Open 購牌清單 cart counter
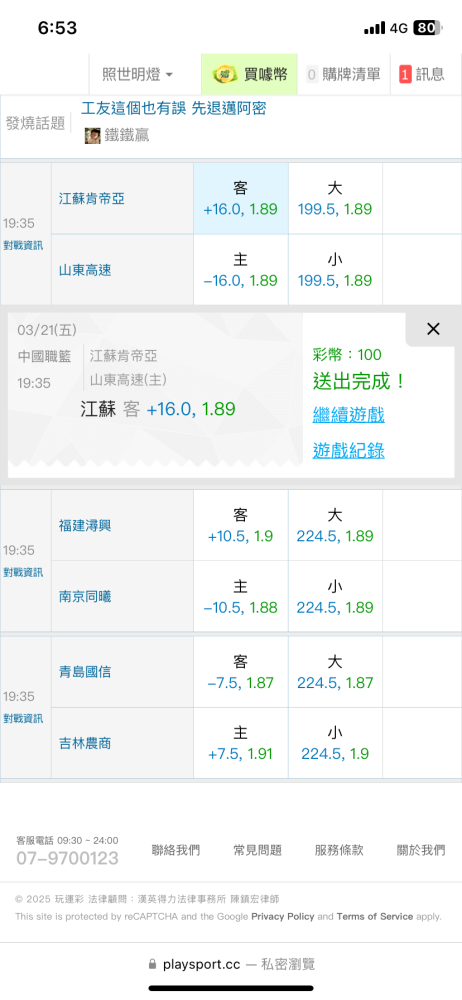Image resolution: width=462 pixels, height=1000 pixels. 343,74
